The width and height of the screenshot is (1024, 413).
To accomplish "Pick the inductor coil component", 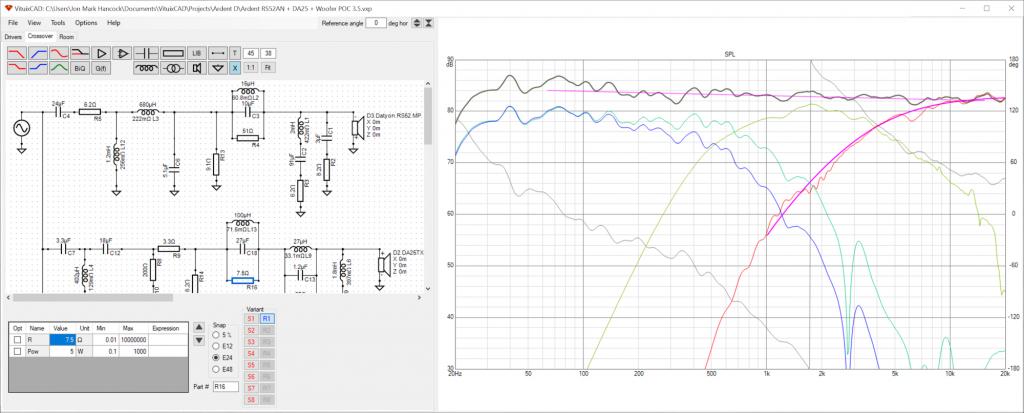I will coord(146,68).
